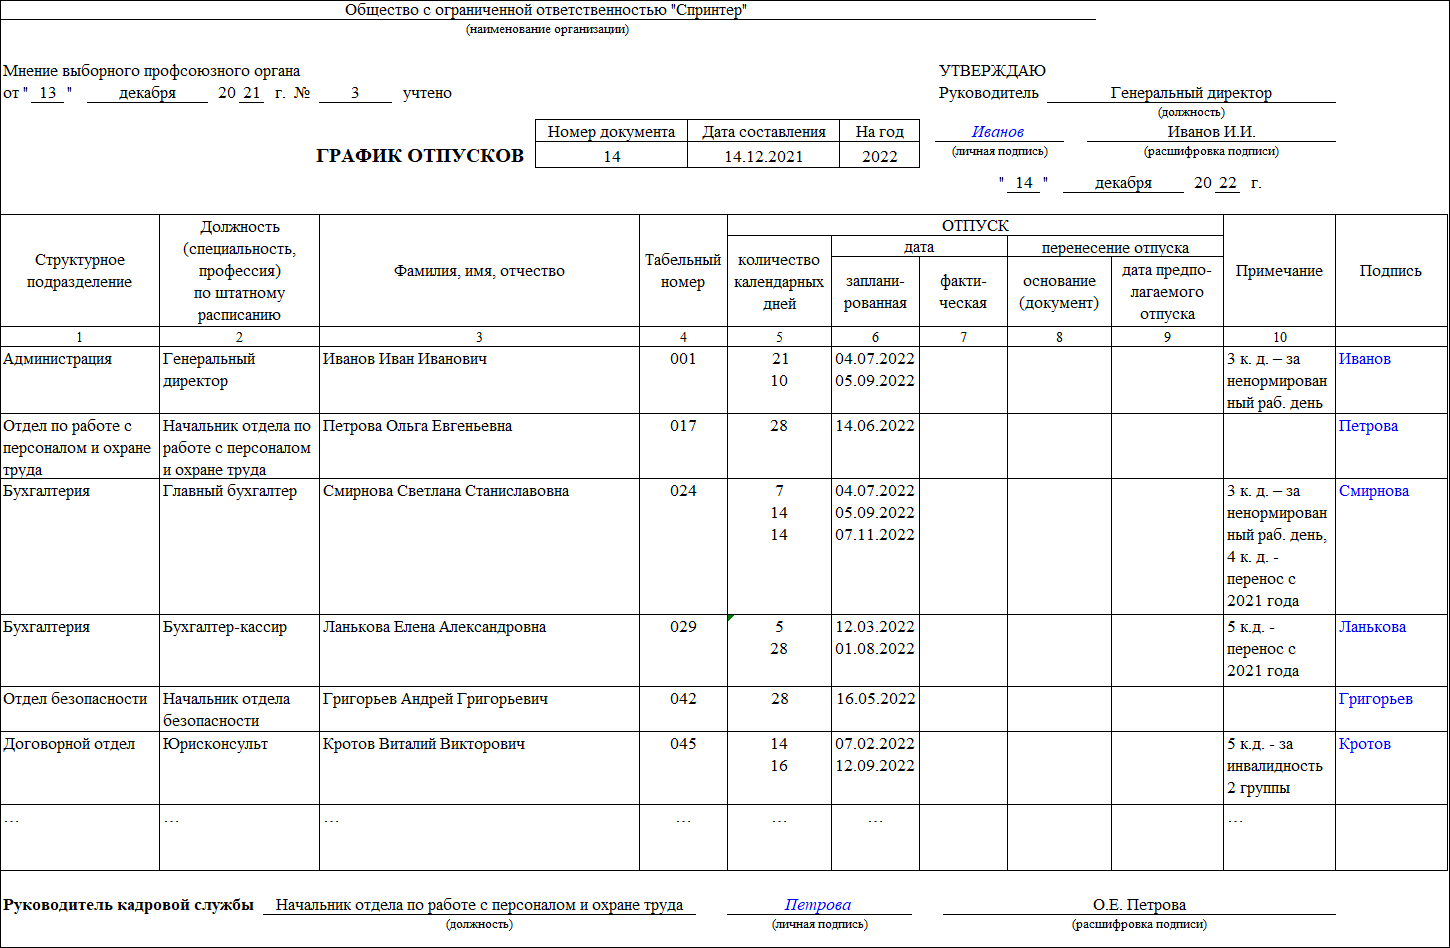1450x948 pixels.
Task: Click the date cell 14.12.2021
Action: [x=764, y=156]
